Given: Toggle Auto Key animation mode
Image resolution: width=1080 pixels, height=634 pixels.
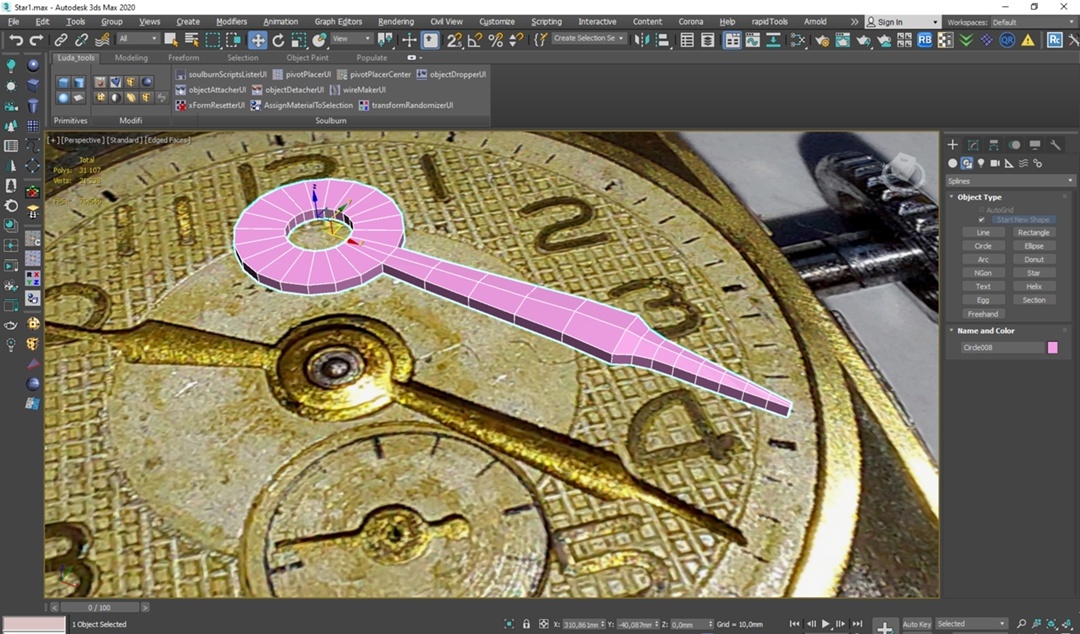Looking at the screenshot, I should (x=916, y=624).
